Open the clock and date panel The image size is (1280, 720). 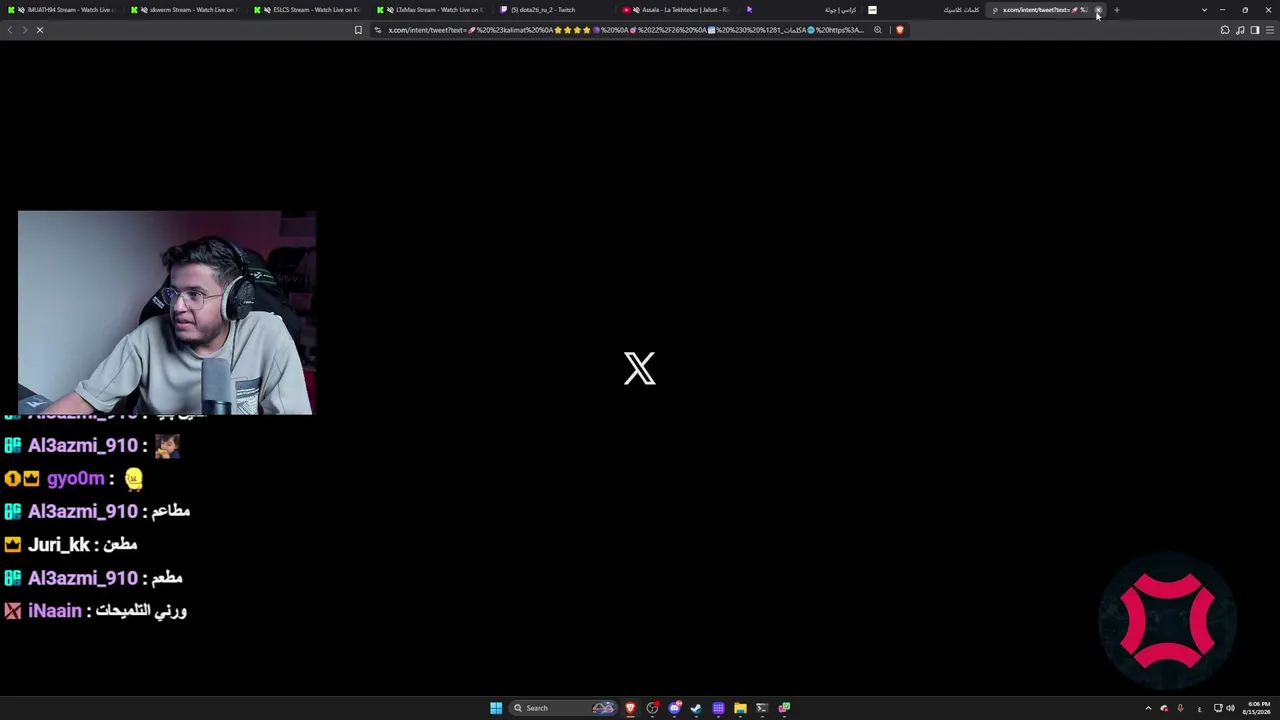tap(1258, 708)
